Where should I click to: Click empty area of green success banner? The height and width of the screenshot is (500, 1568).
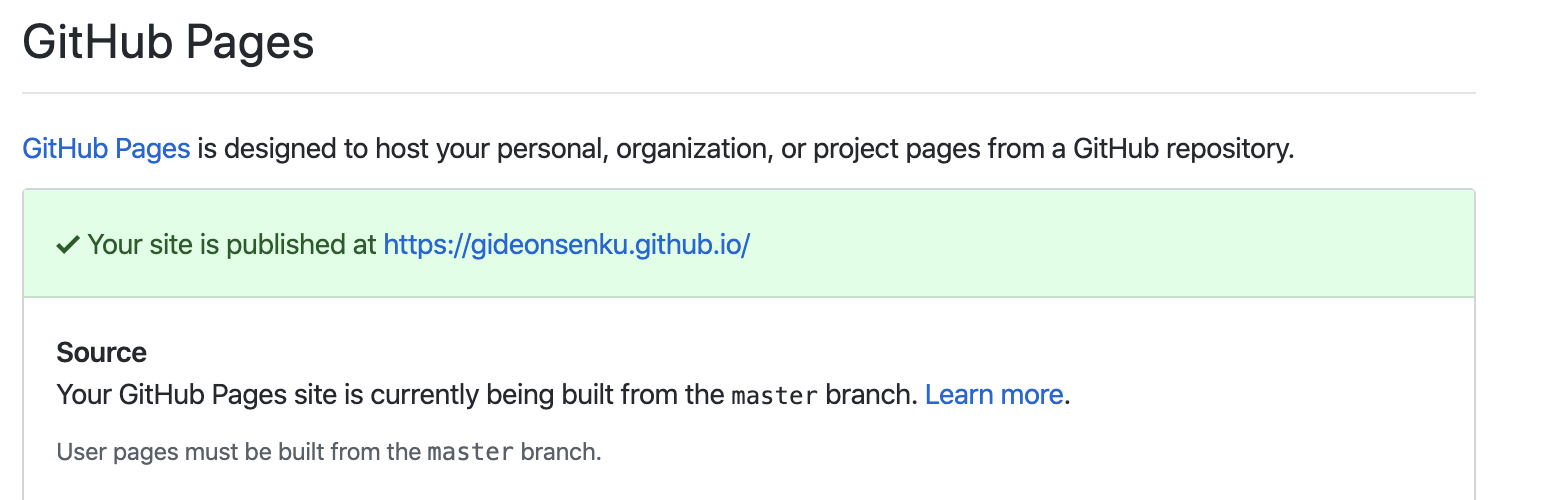(x=1100, y=245)
